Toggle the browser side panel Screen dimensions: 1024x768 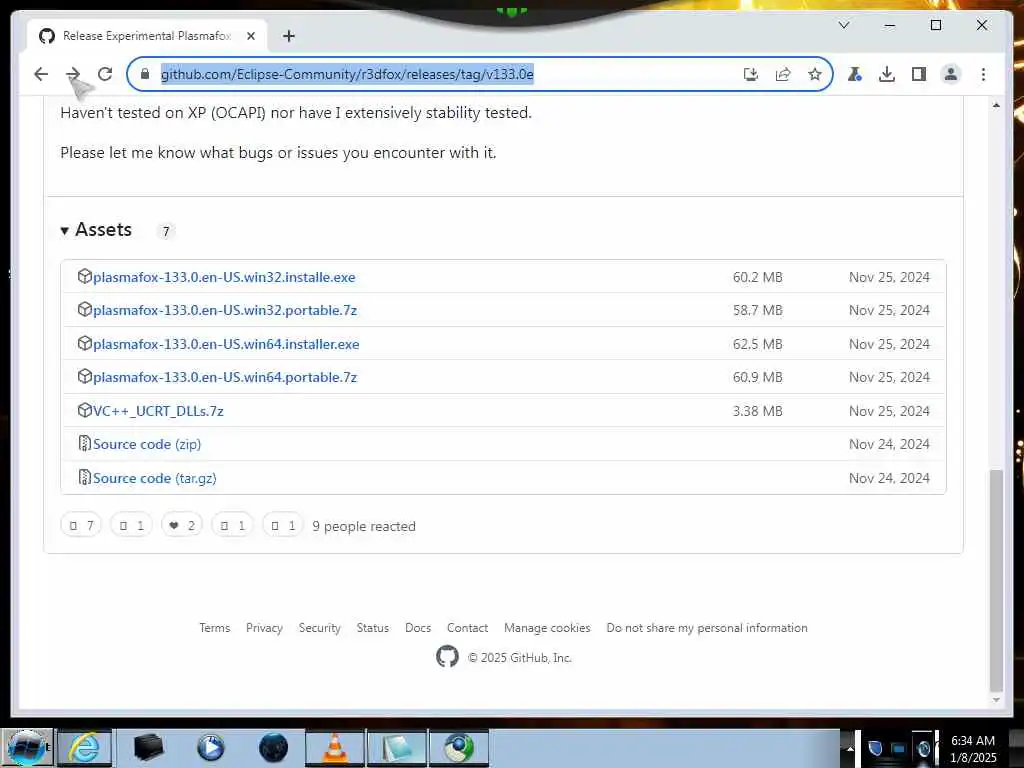[919, 74]
